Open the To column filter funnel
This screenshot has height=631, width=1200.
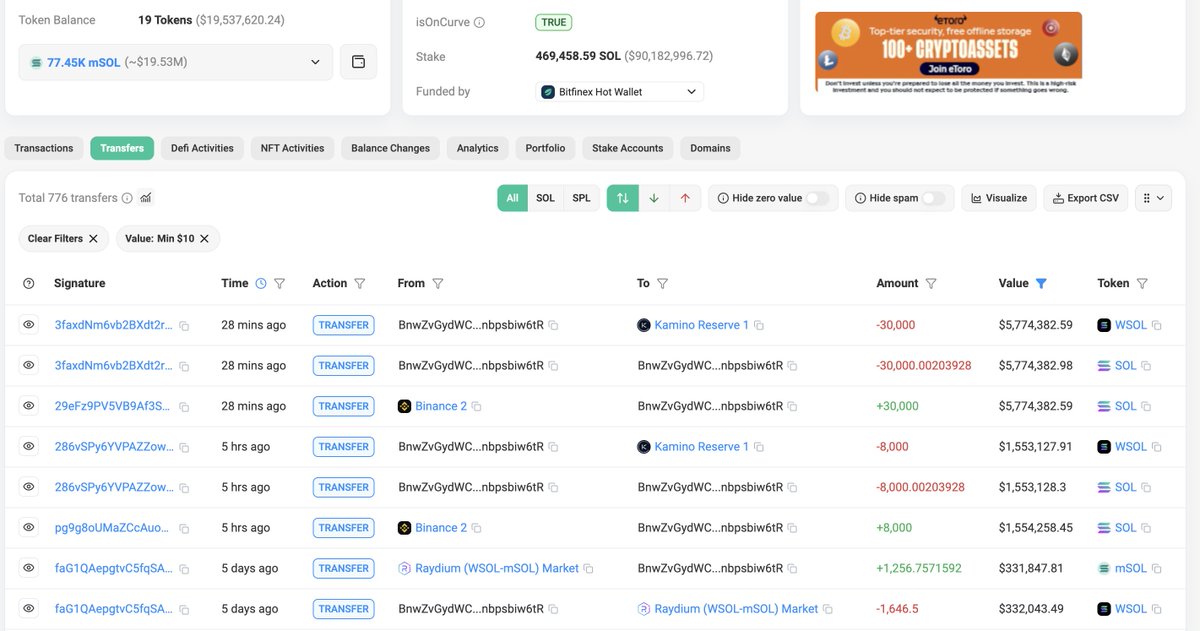[663, 284]
